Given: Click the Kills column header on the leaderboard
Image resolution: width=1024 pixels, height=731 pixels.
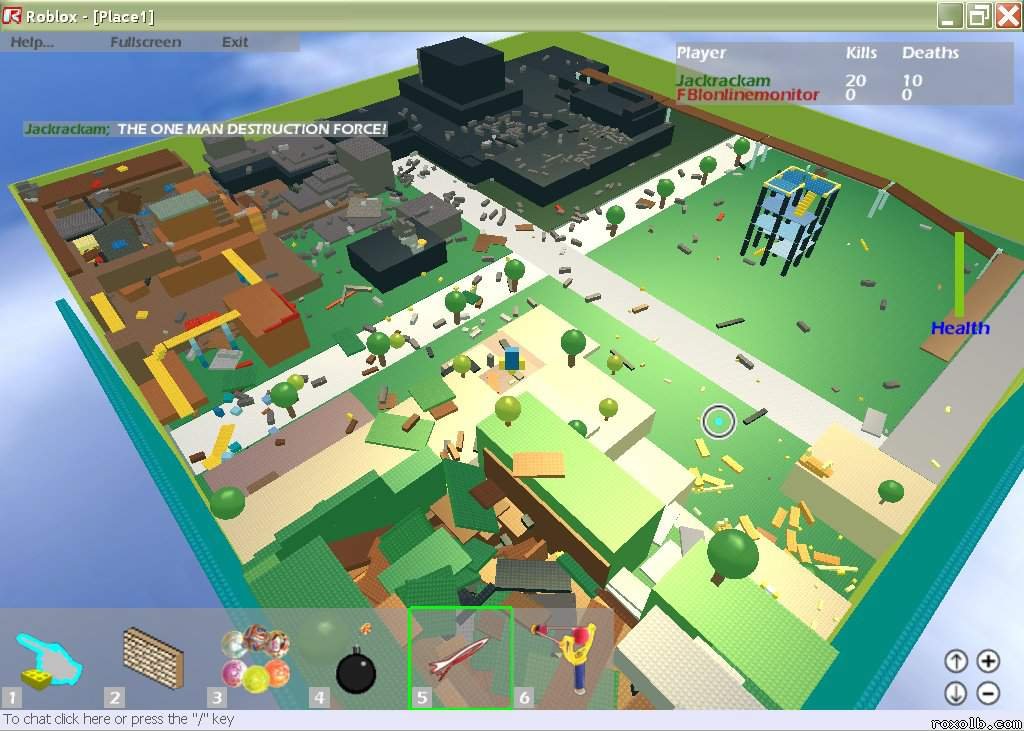Looking at the screenshot, I should point(861,53).
